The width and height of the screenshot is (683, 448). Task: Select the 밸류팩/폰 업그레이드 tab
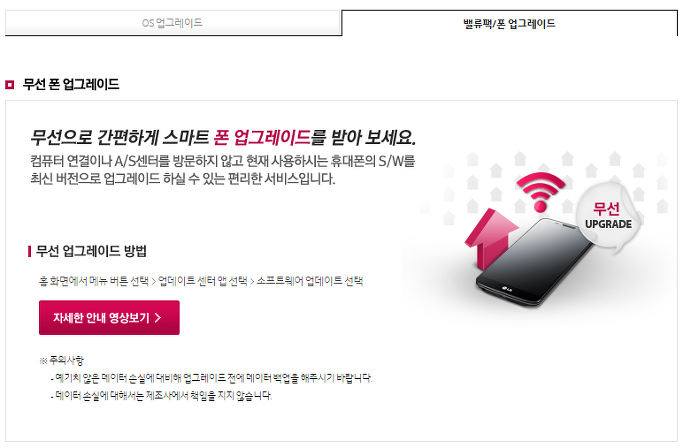click(510, 23)
